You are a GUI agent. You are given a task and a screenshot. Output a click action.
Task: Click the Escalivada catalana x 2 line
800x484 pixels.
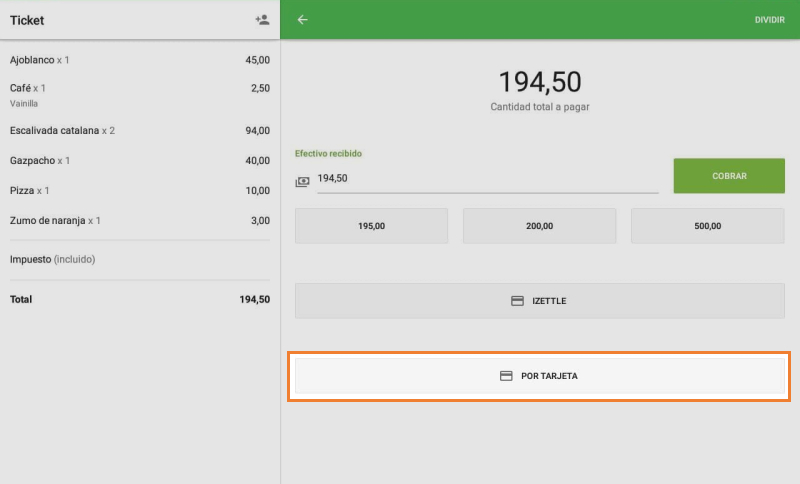pyautogui.click(x=139, y=130)
